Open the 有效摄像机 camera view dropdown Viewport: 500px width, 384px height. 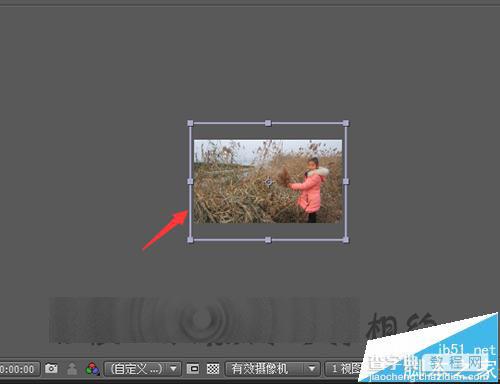click(272, 369)
